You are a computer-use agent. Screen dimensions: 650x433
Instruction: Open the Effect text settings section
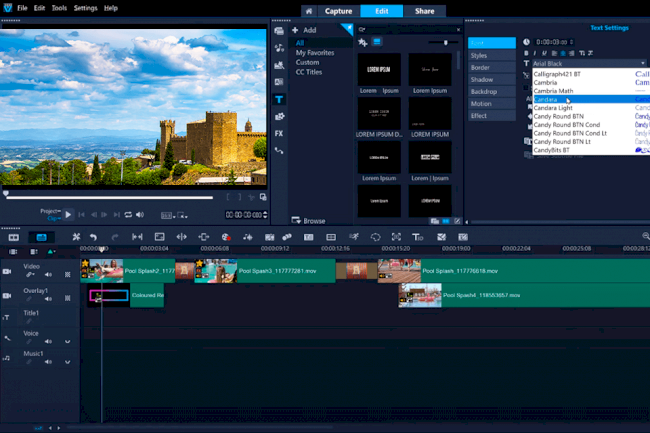point(492,116)
